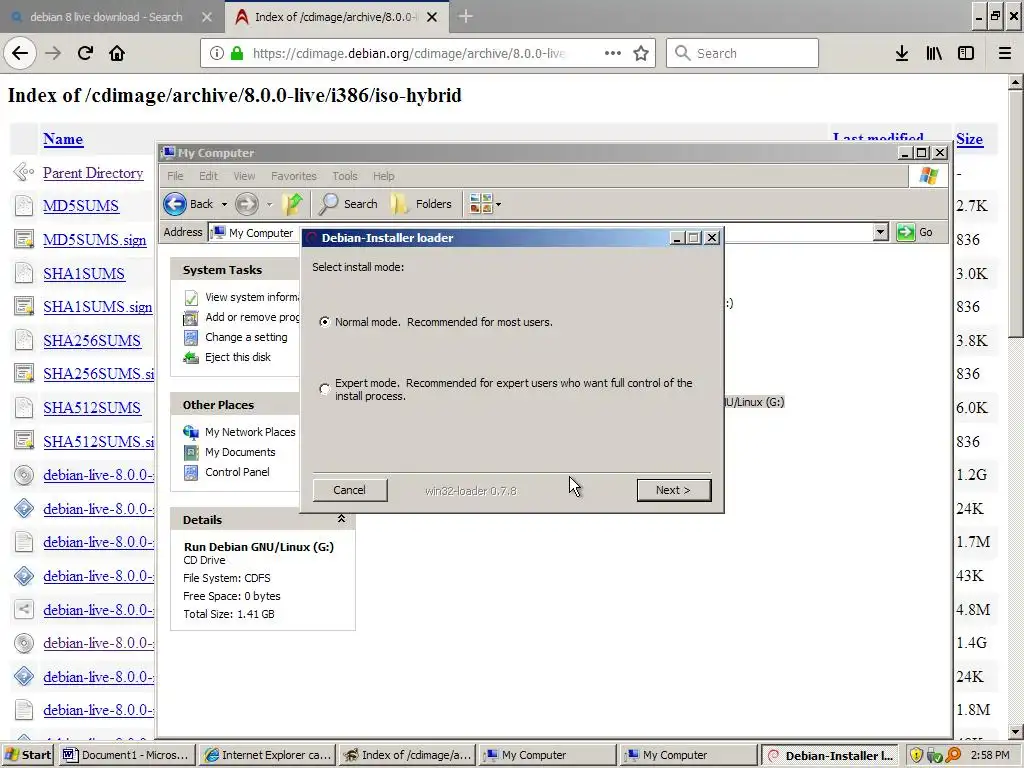Open Views dropdown in My Computer toolbar
Screen dimensions: 1024x768
(x=485, y=204)
